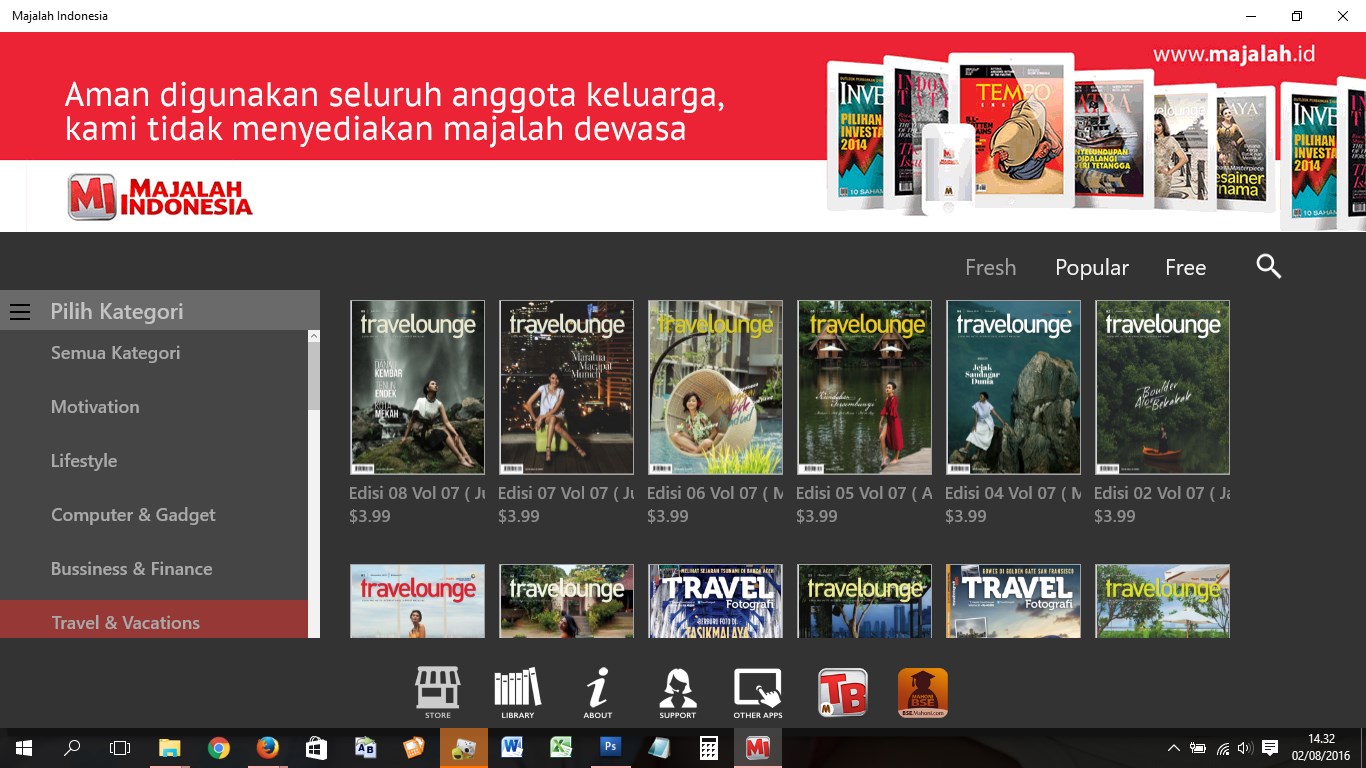
Task: Open Excel from the taskbar
Action: pos(561,748)
